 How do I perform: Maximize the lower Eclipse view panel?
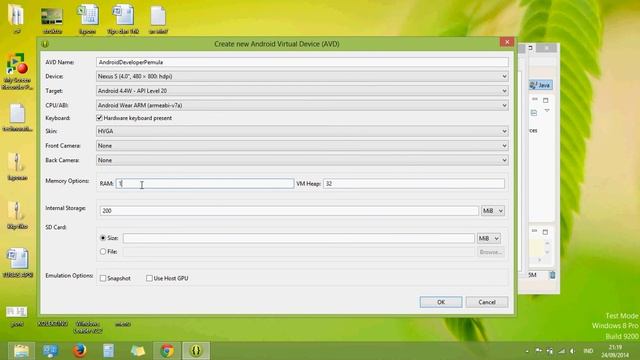[545, 232]
